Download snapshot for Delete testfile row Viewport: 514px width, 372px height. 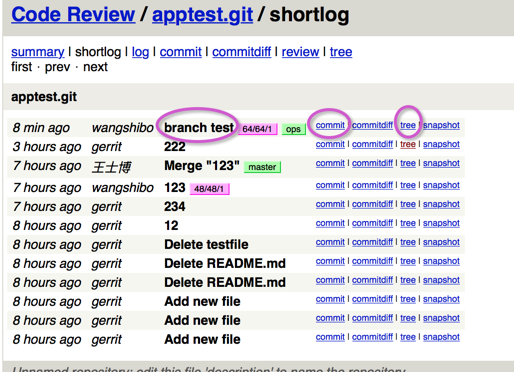pyautogui.click(x=441, y=242)
